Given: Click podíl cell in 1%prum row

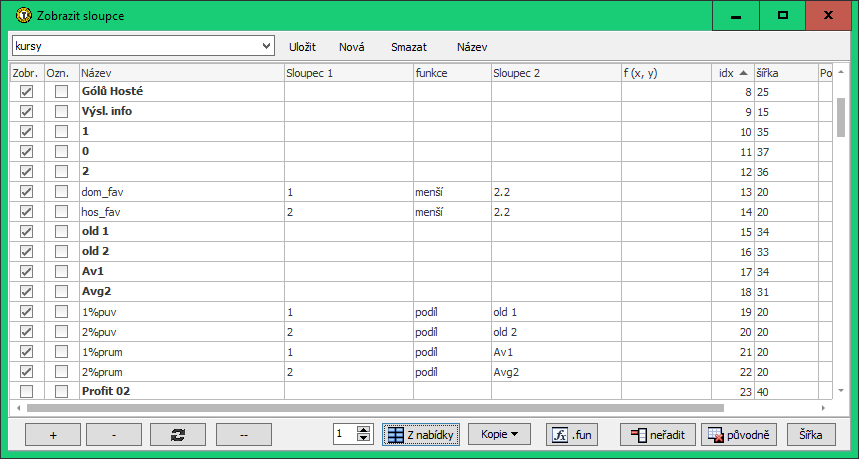Looking at the screenshot, I should click(426, 352).
